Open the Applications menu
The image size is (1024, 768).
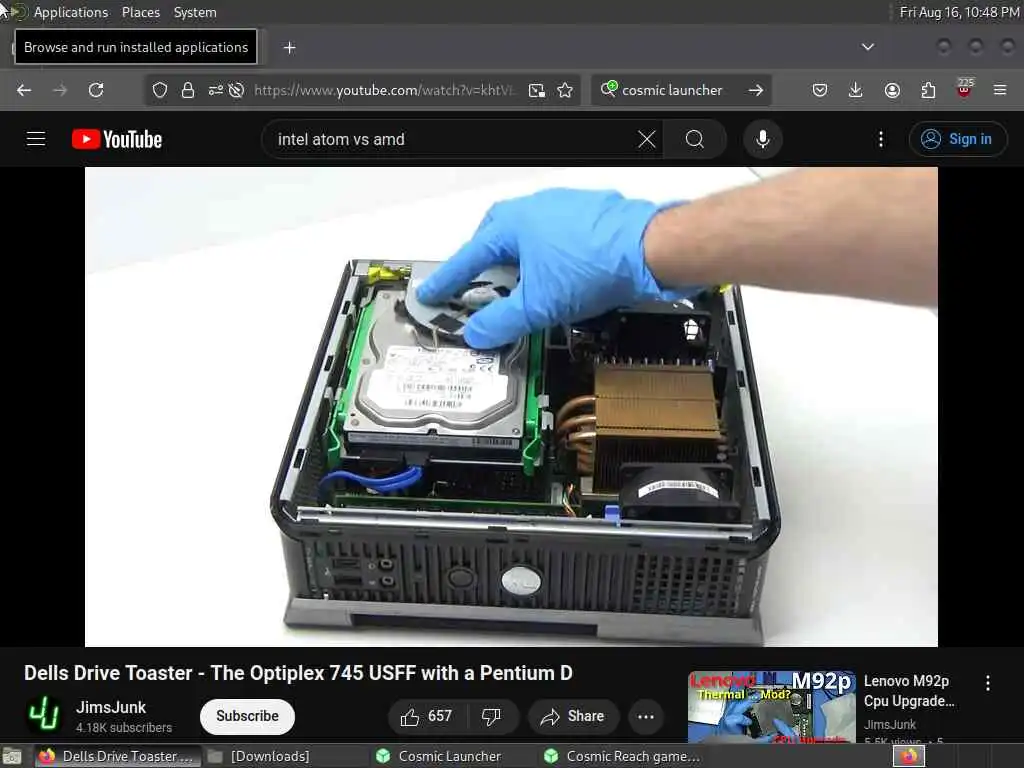tap(71, 12)
